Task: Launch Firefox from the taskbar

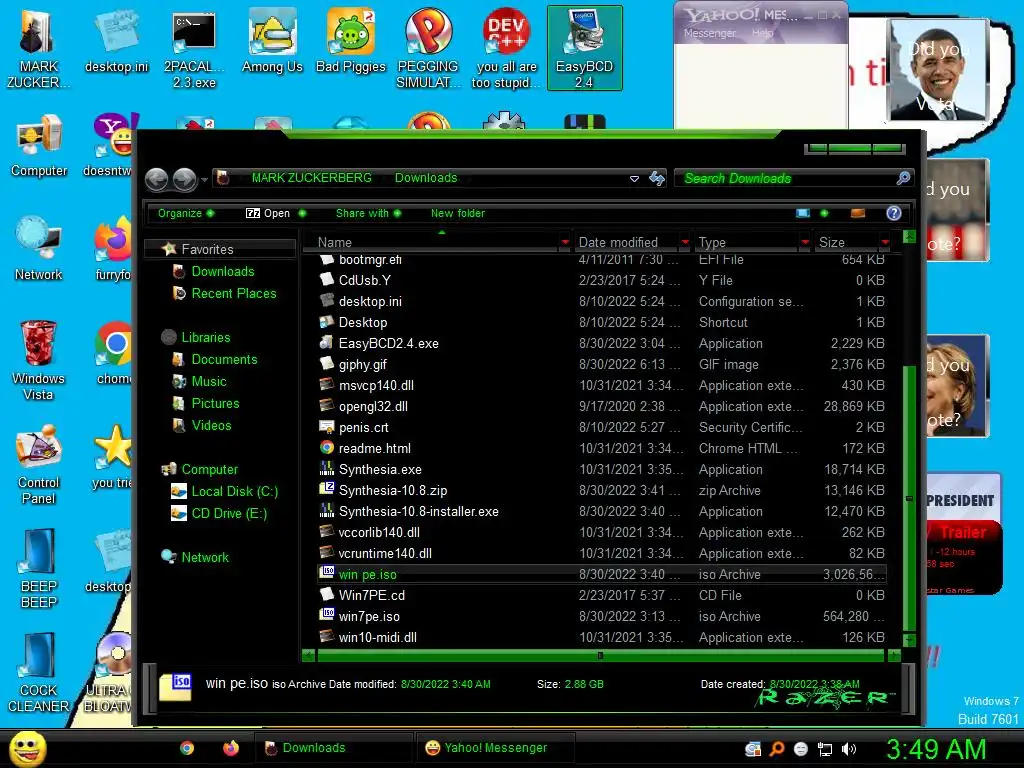Action: 231,748
